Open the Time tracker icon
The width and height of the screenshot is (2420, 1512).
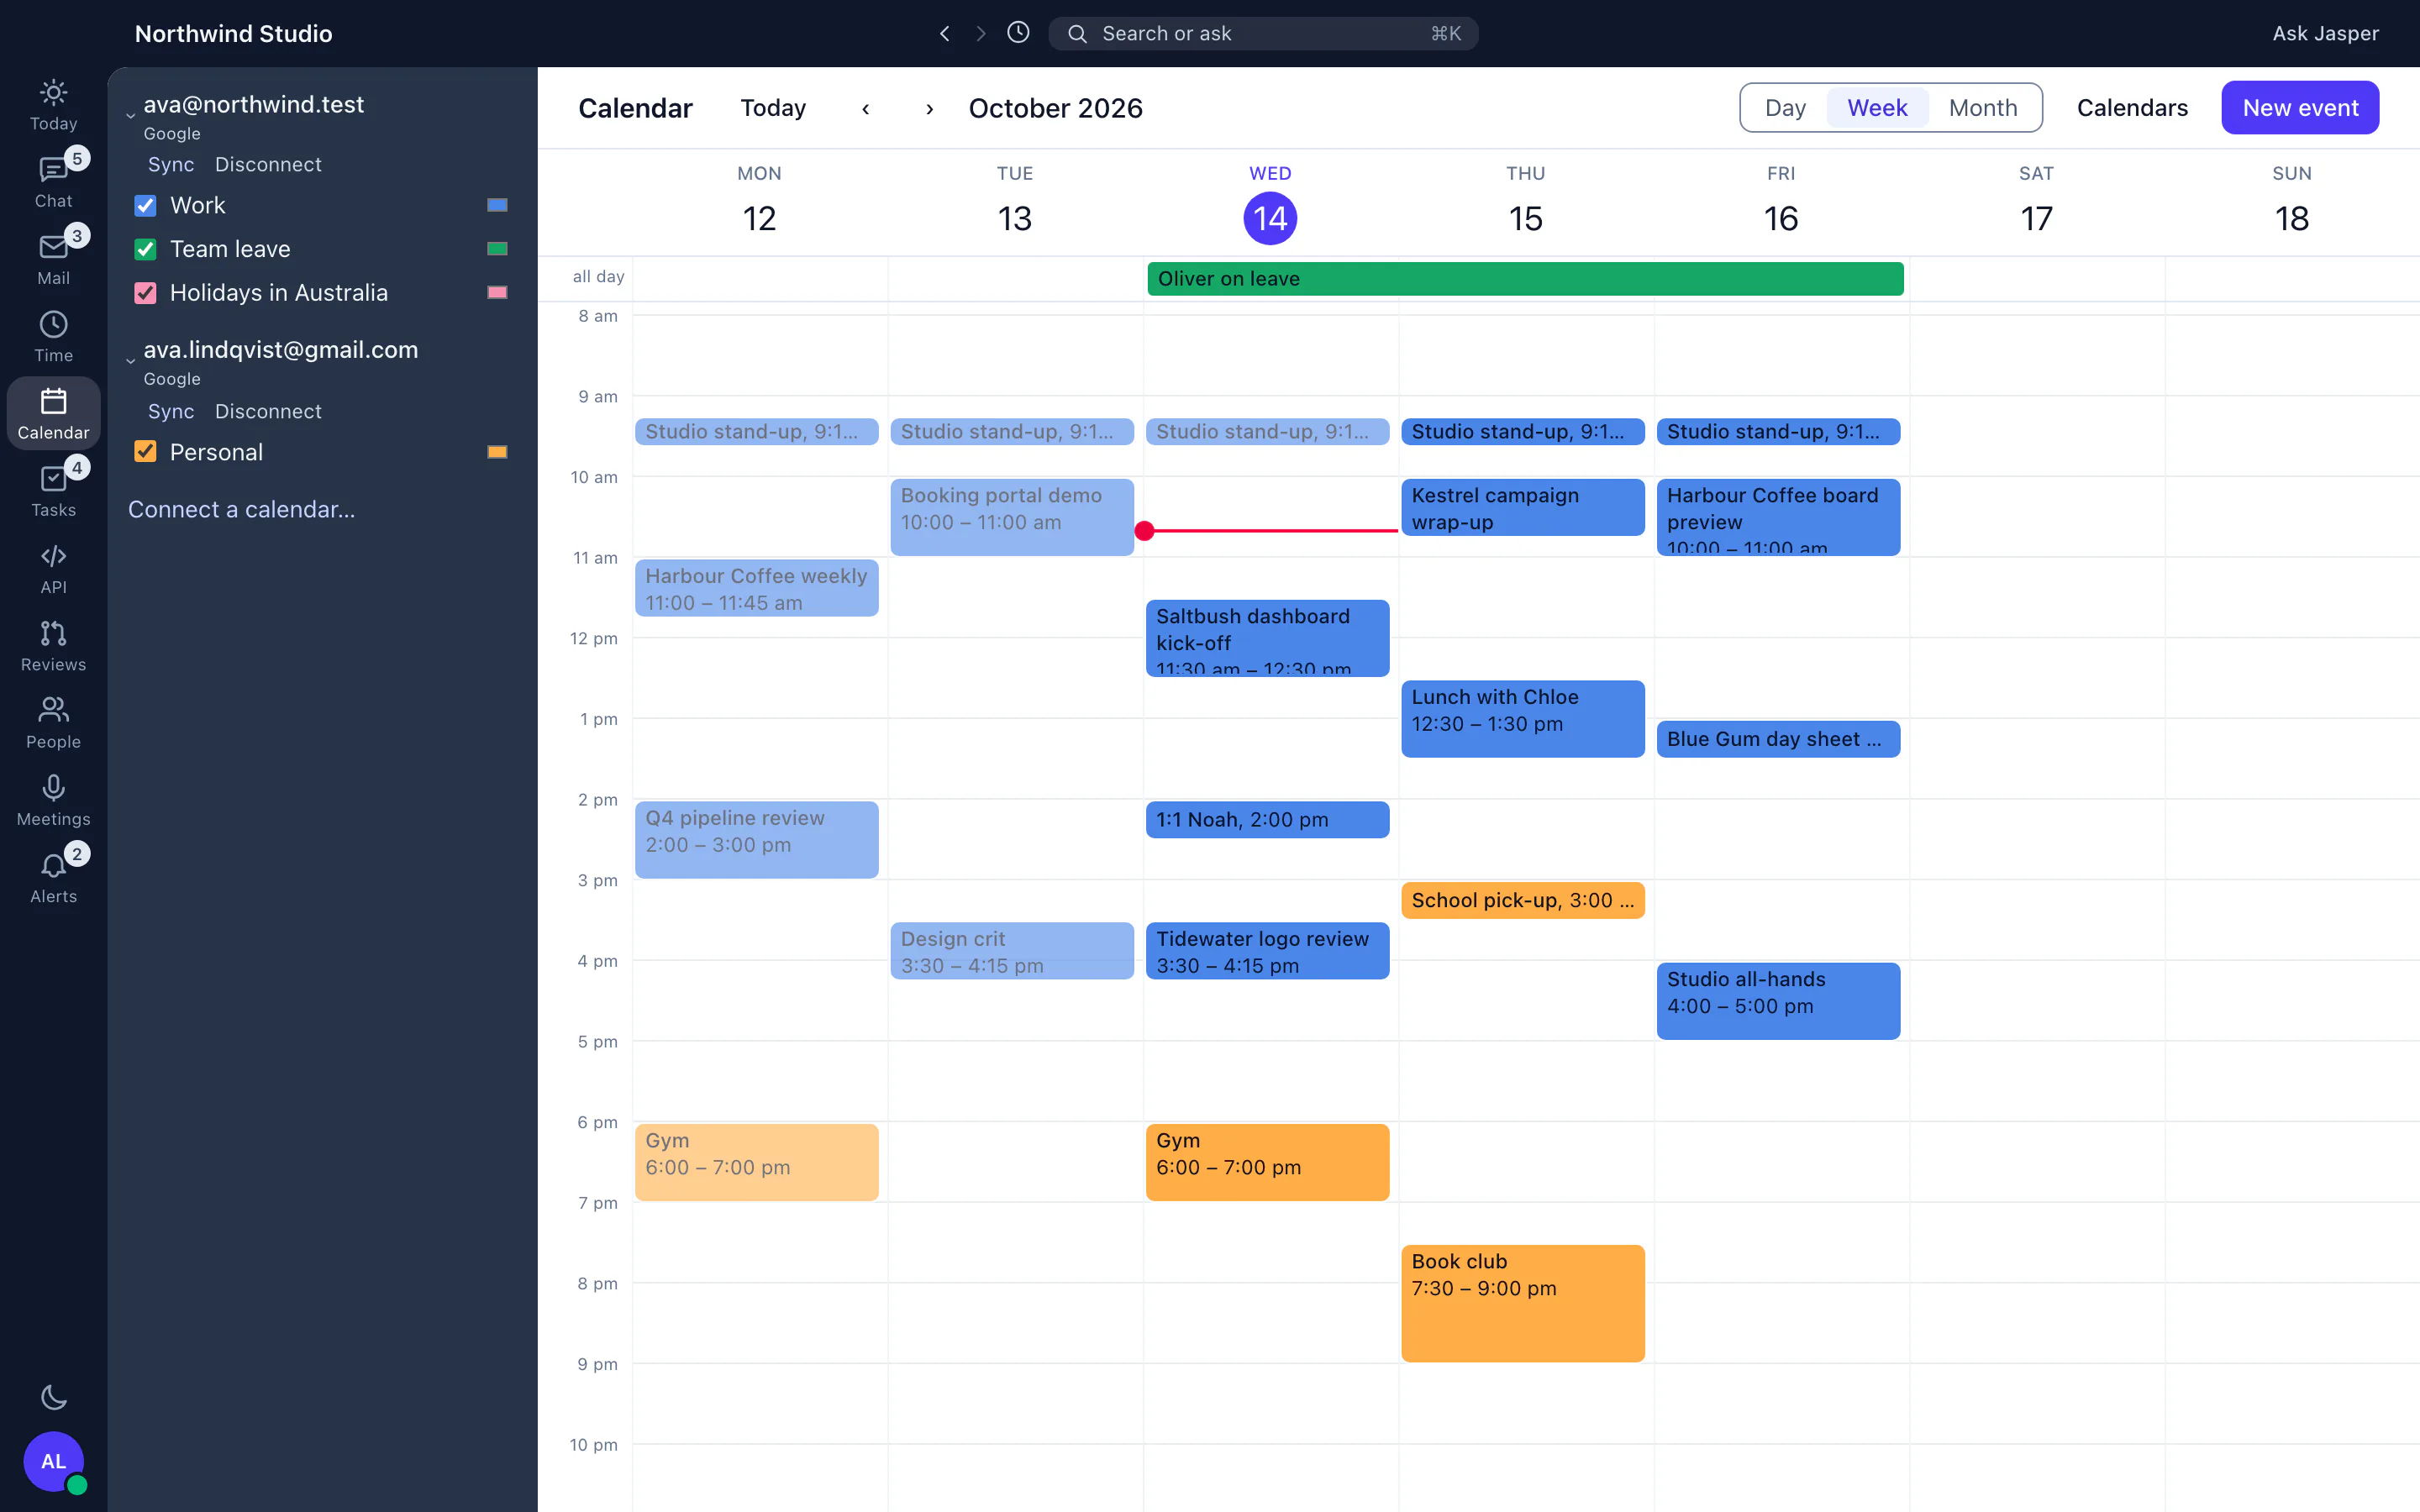tap(53, 336)
